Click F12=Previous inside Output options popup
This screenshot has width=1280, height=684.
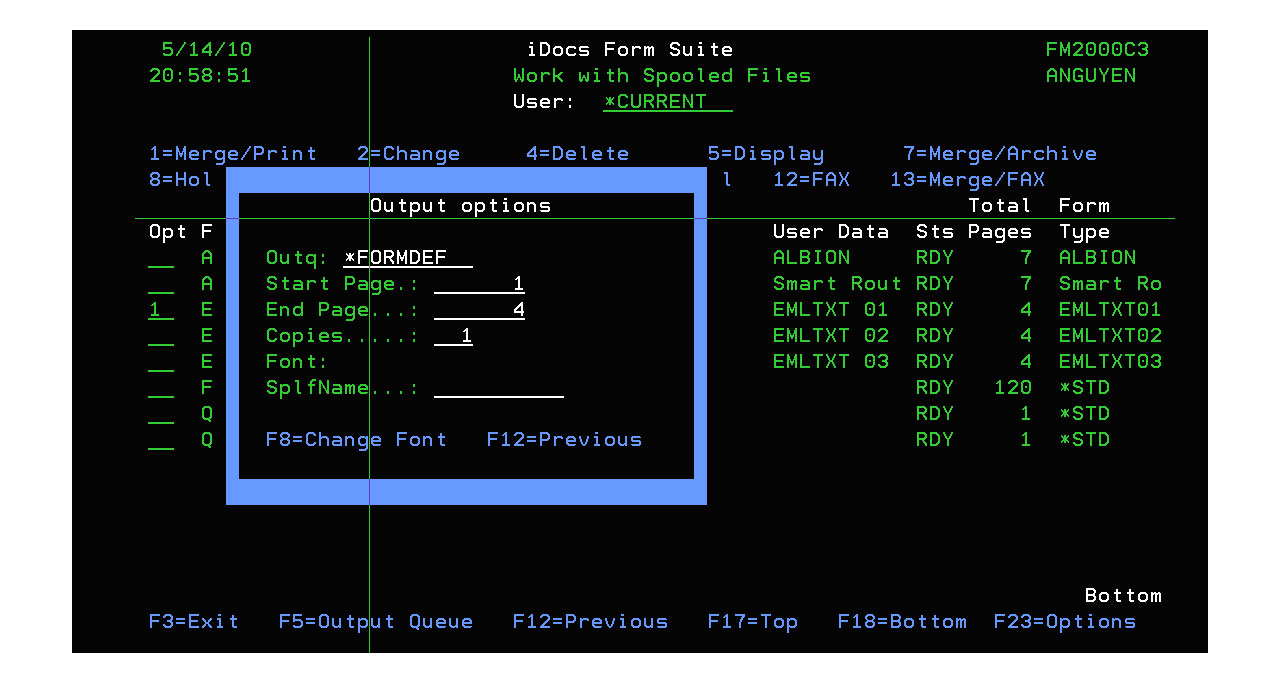(x=564, y=440)
